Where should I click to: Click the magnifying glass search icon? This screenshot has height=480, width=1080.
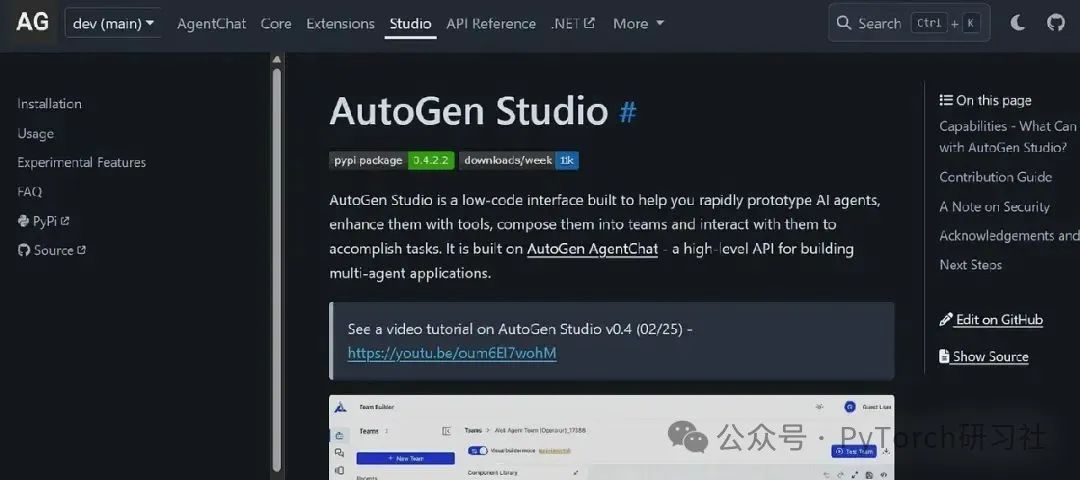[844, 23]
